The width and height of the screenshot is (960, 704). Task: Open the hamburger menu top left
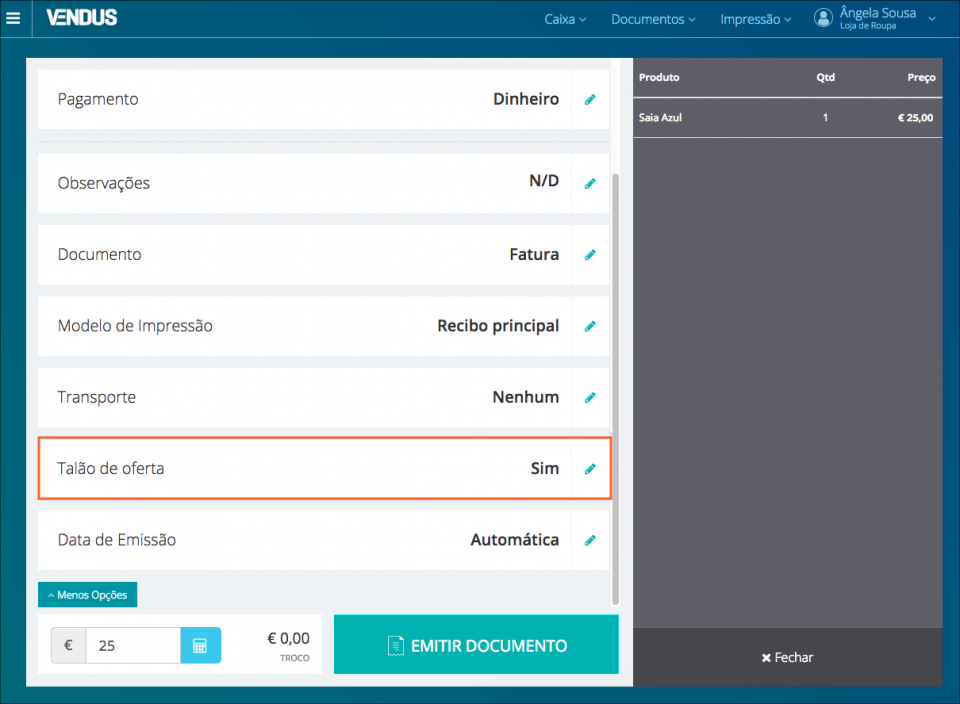14,18
